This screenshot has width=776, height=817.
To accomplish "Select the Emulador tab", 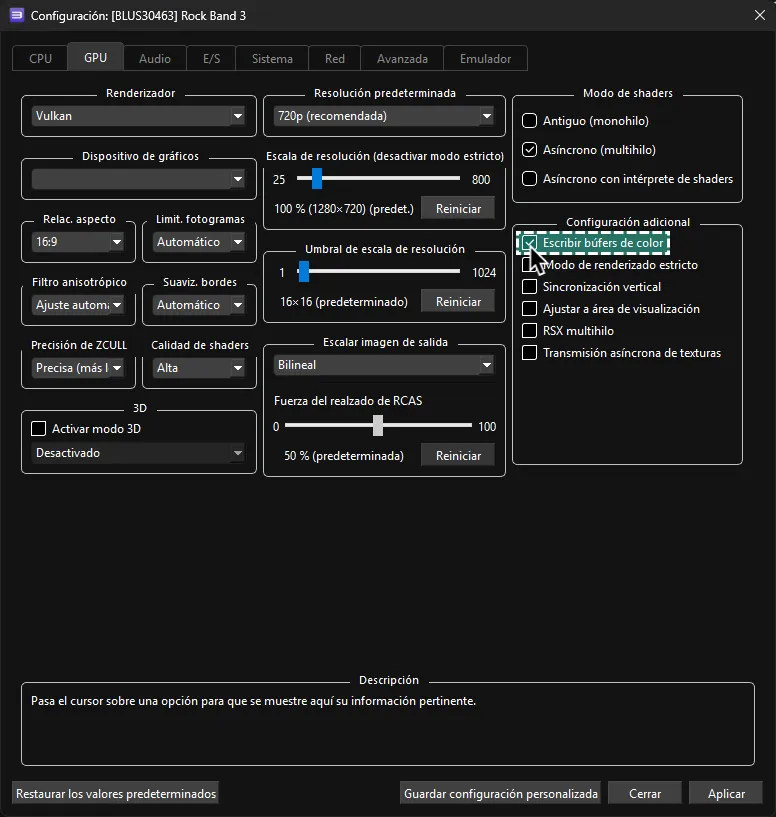I will [x=485, y=58].
